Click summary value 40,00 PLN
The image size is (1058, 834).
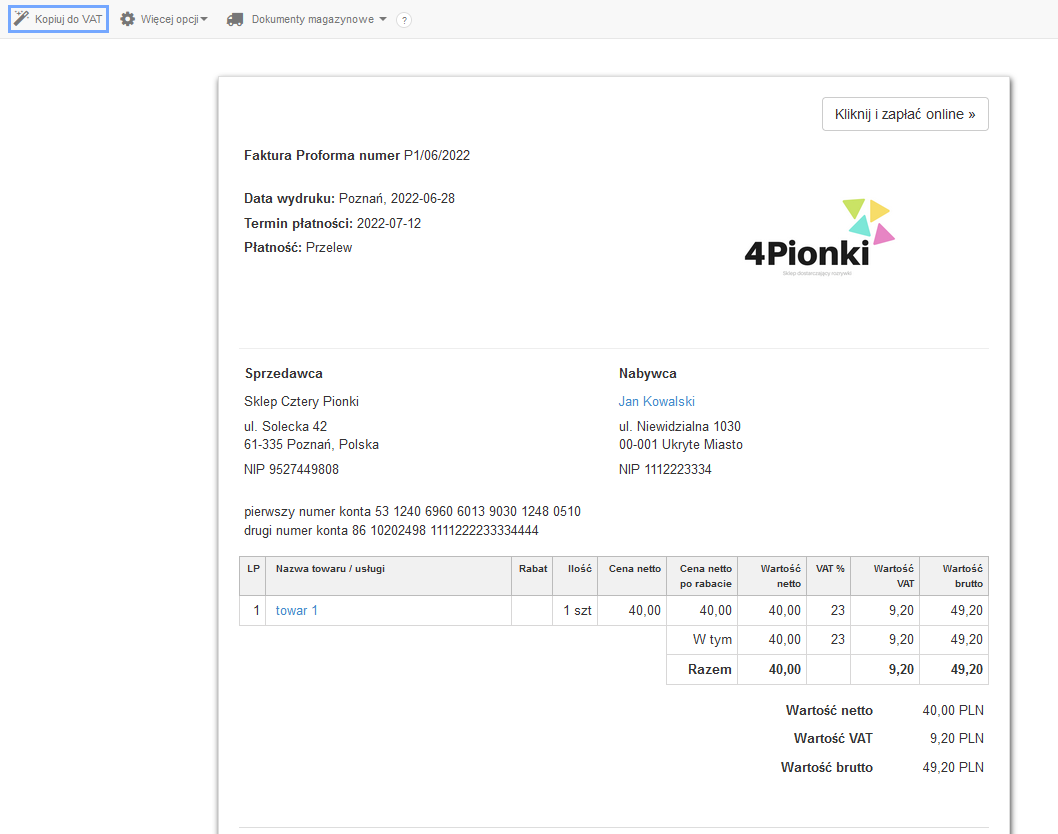953,711
